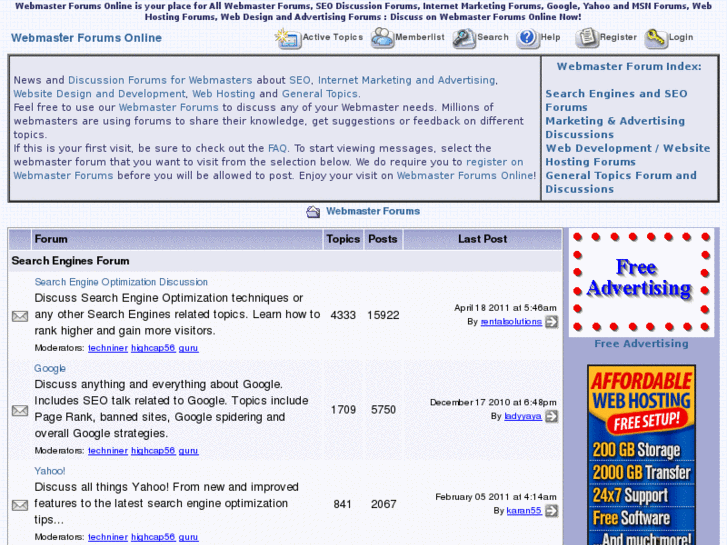Viewport: 727px width, 545px height.
Task: Open Login menu item
Action: pos(681,37)
